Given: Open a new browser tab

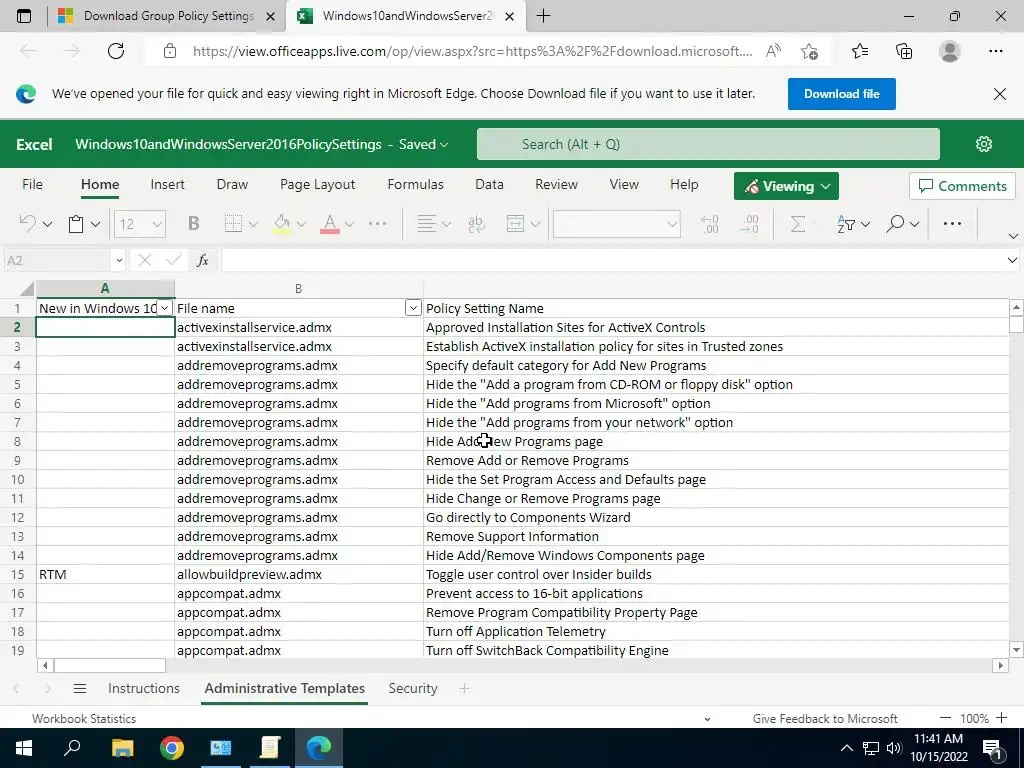Looking at the screenshot, I should click(x=543, y=16).
